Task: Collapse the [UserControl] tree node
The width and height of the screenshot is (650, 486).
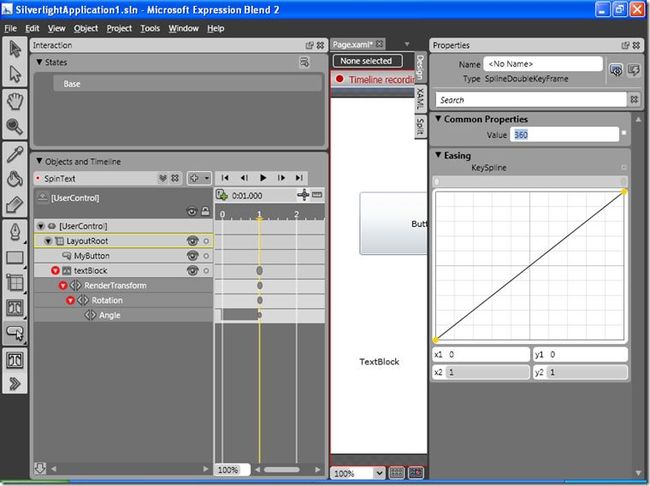Action: 41,226
